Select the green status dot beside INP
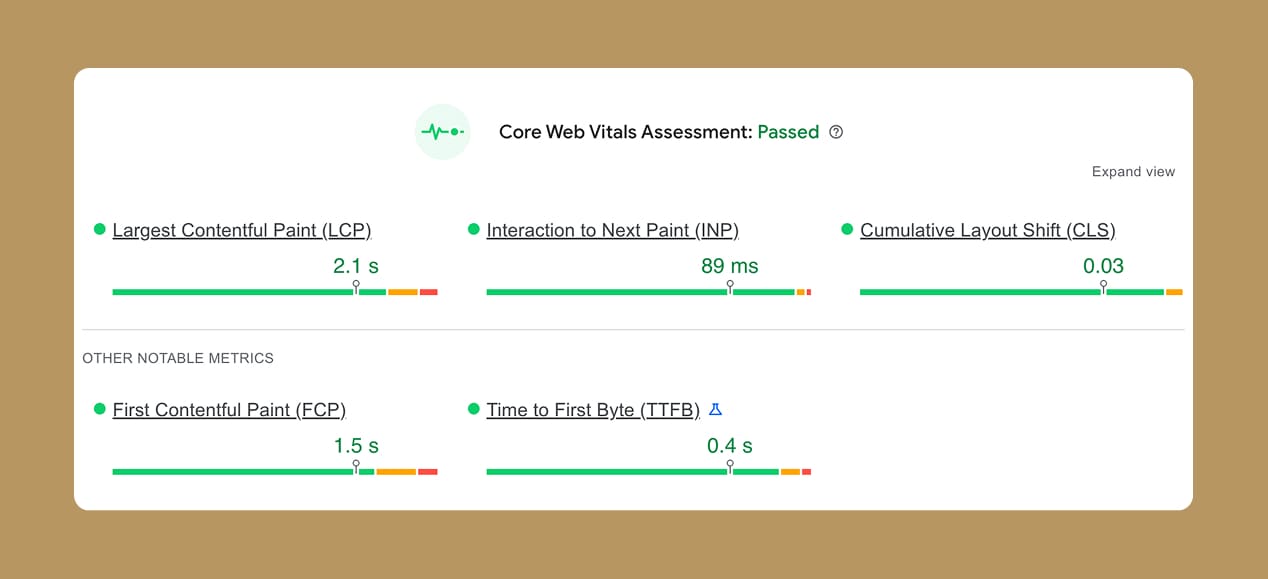Viewport: 1268px width, 579px height. 472,229
